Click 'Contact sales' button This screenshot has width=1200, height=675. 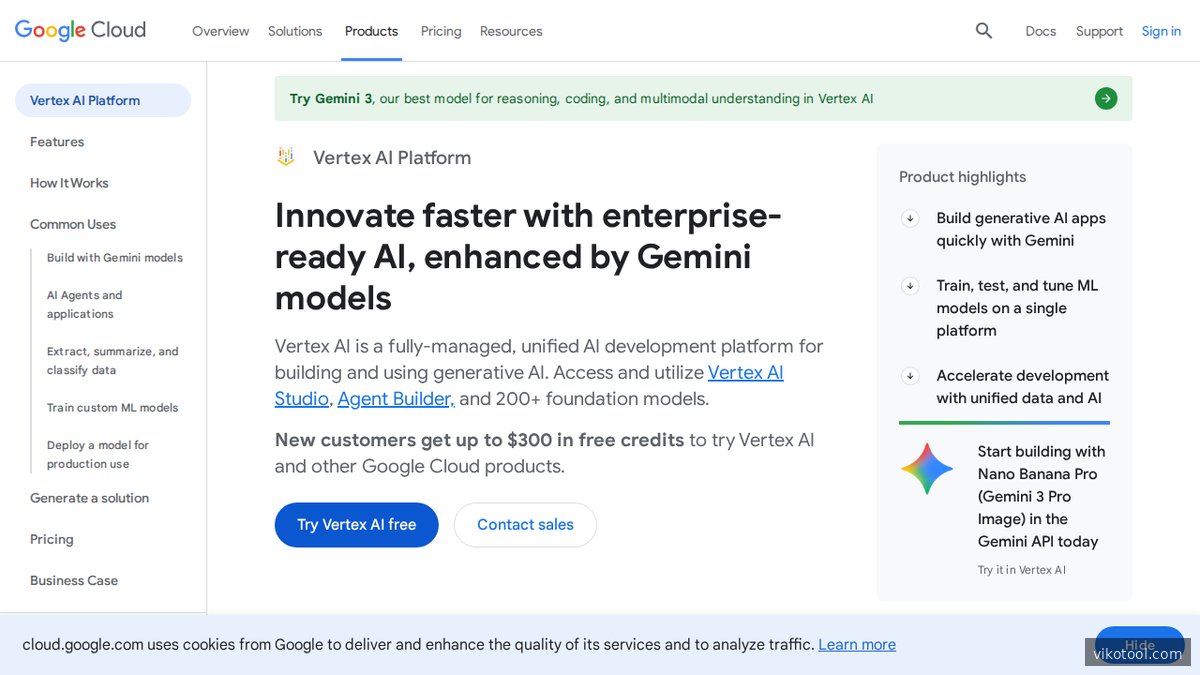[x=525, y=524]
